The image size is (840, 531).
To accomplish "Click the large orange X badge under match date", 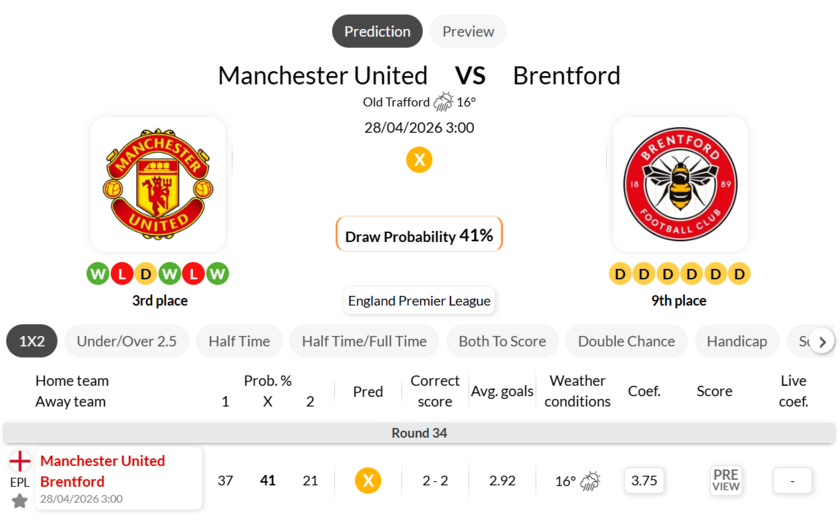I will pyautogui.click(x=419, y=160).
